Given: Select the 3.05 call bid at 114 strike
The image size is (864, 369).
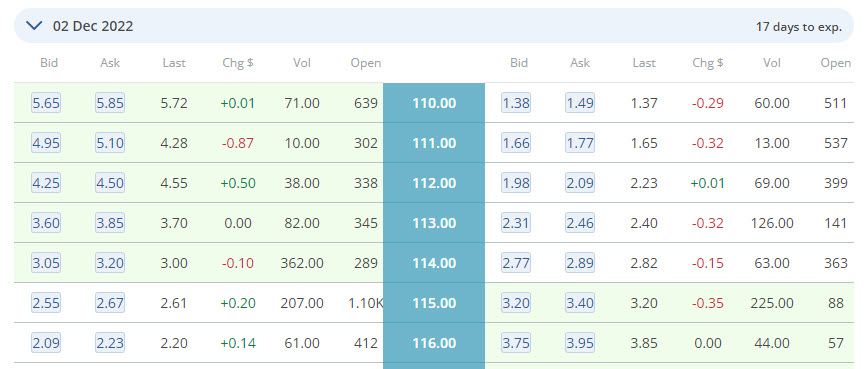Looking at the screenshot, I should coord(46,263).
